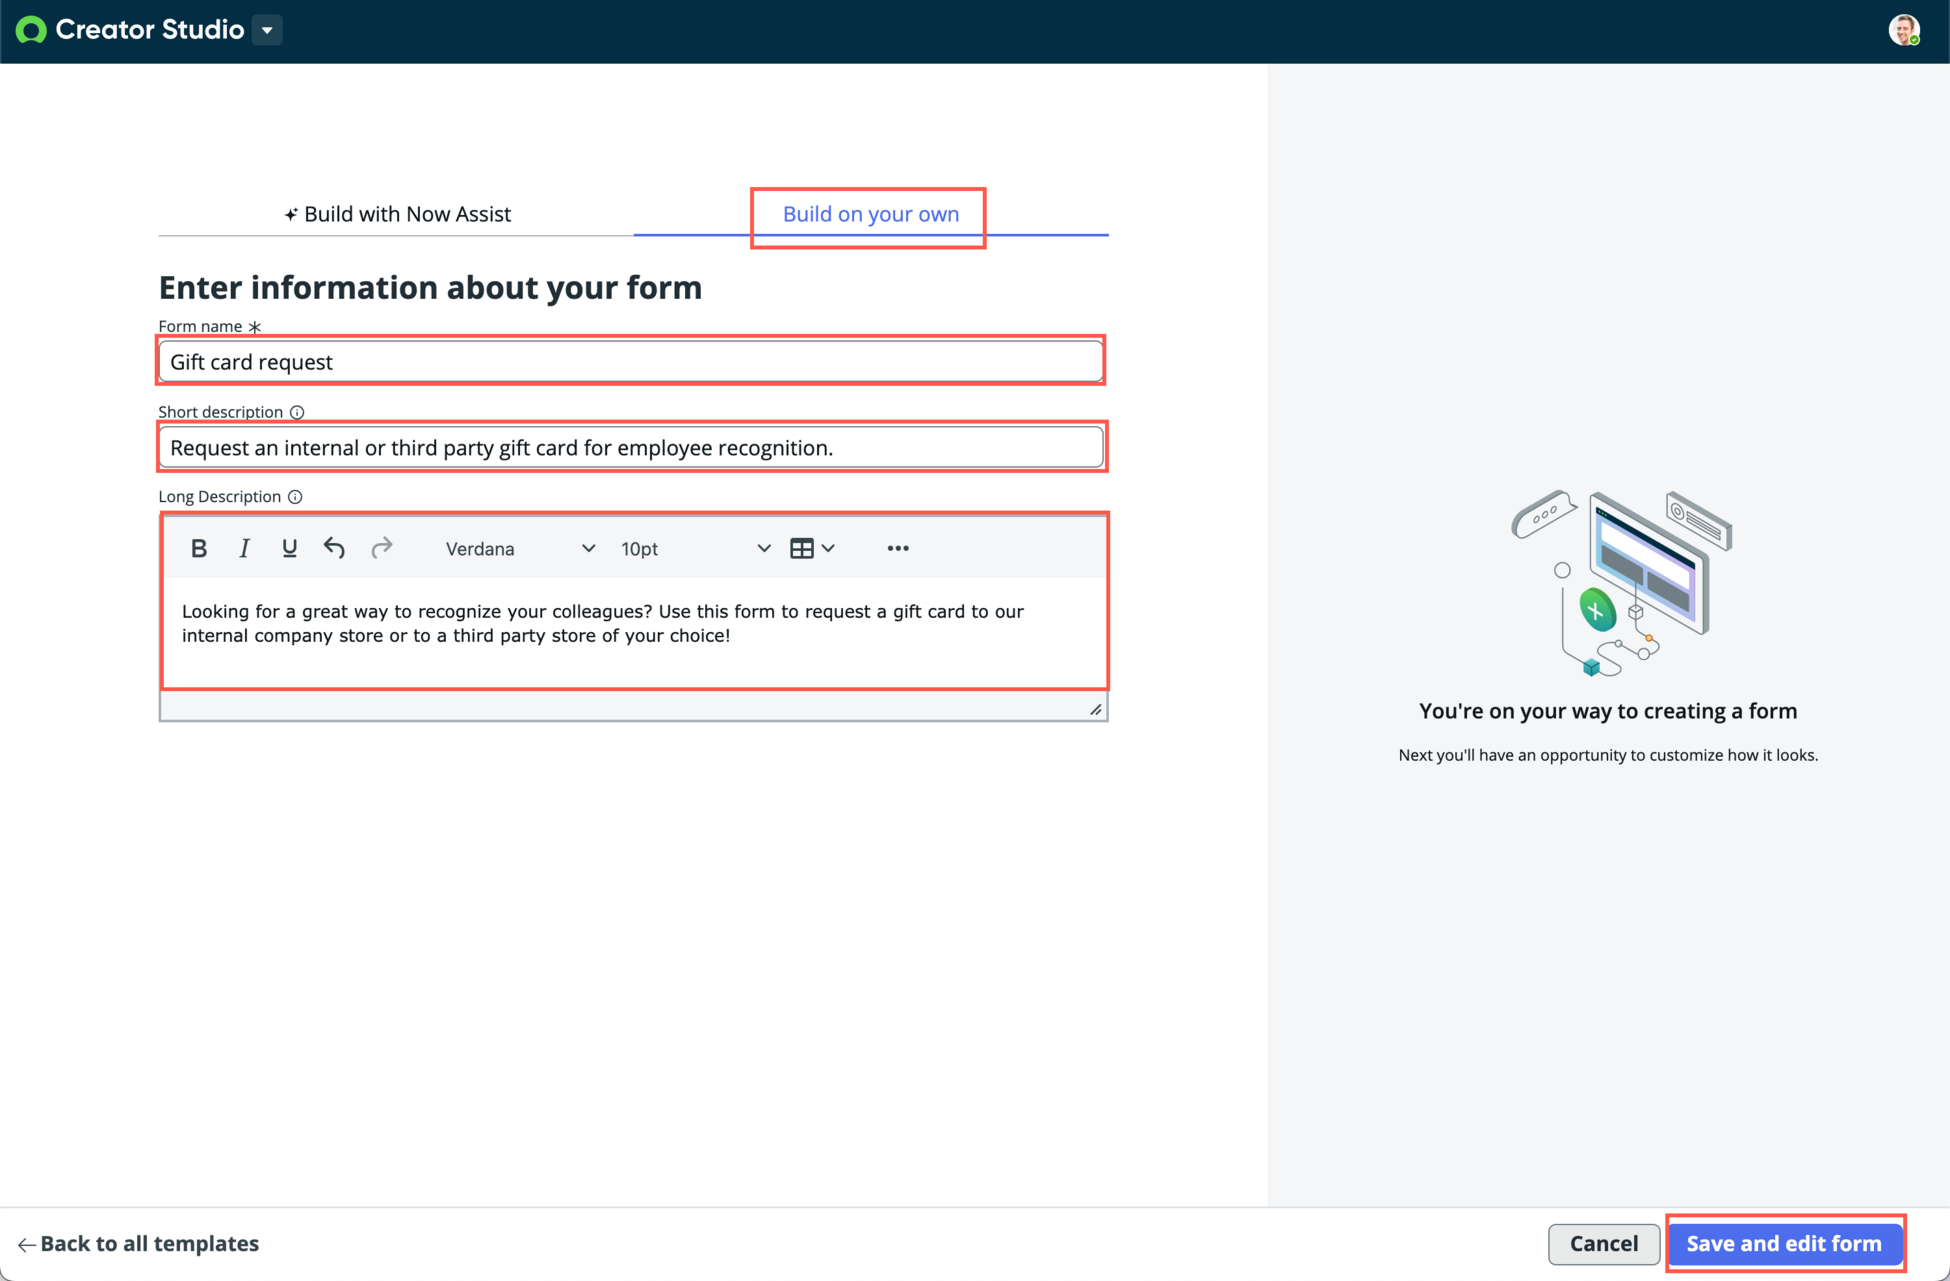Image resolution: width=1950 pixels, height=1281 pixels.
Task: Click the ServiceNow logo icon
Action: tap(31, 30)
